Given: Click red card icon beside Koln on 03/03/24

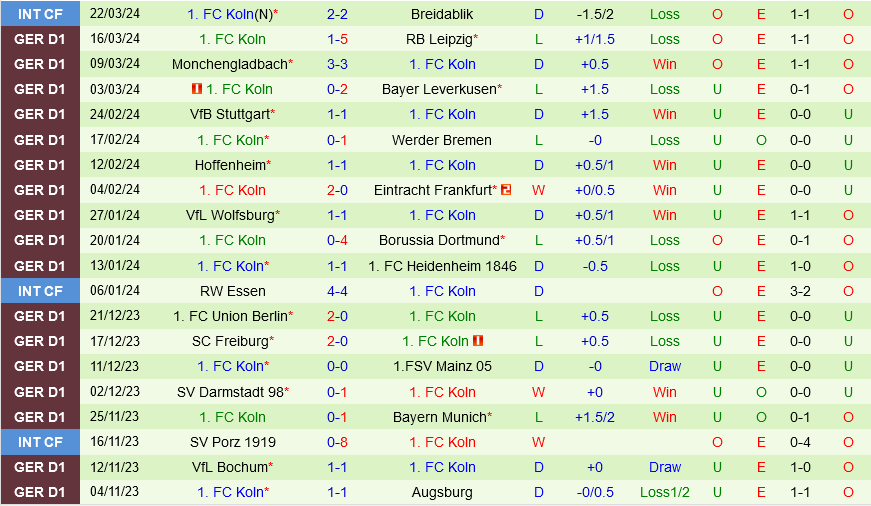Looking at the screenshot, I should pyautogui.click(x=197, y=89).
